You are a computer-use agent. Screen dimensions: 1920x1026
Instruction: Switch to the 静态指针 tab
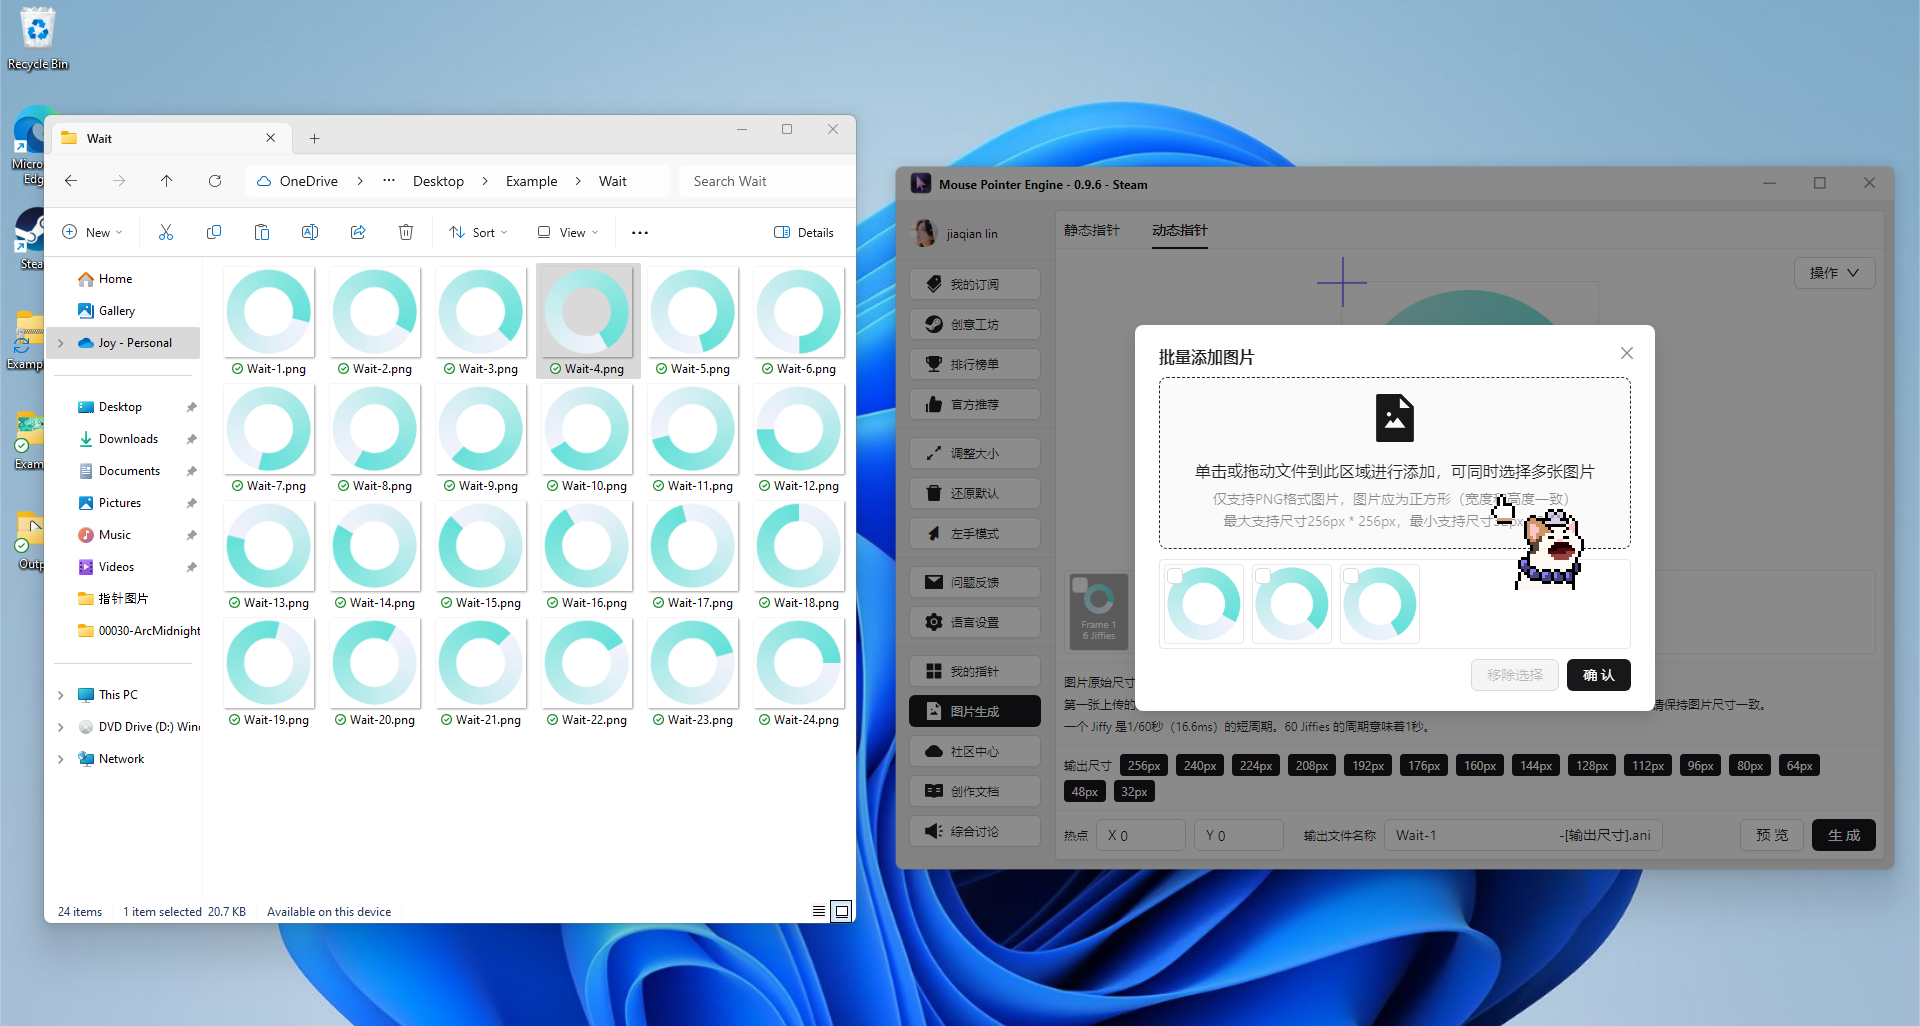1091,230
